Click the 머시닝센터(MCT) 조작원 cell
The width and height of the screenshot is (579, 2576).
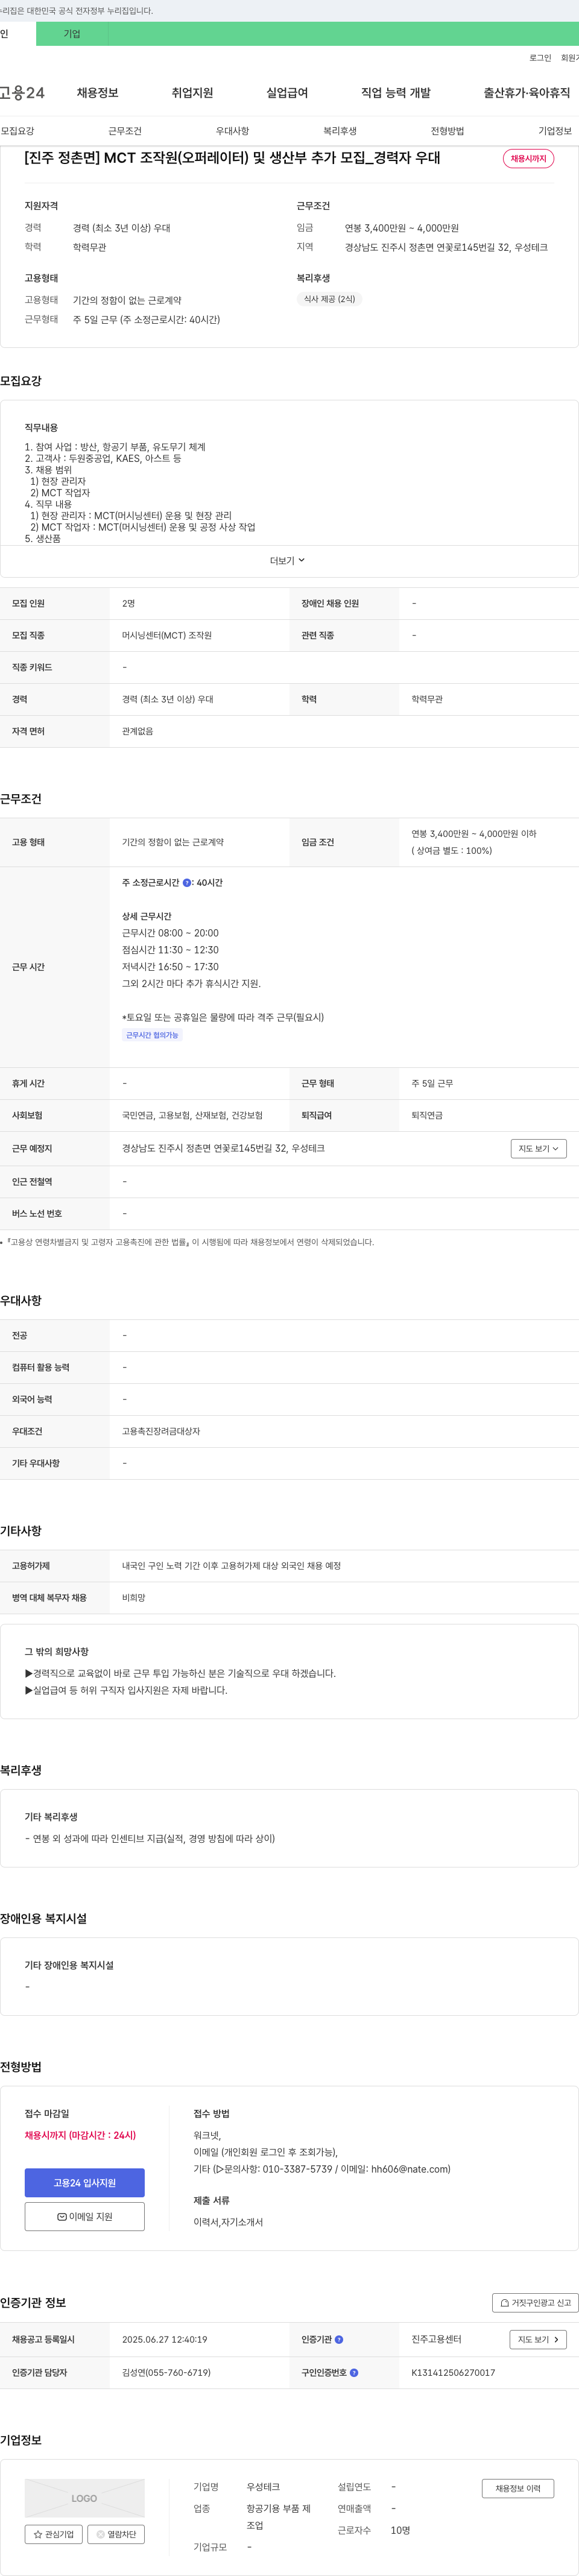coord(167,636)
